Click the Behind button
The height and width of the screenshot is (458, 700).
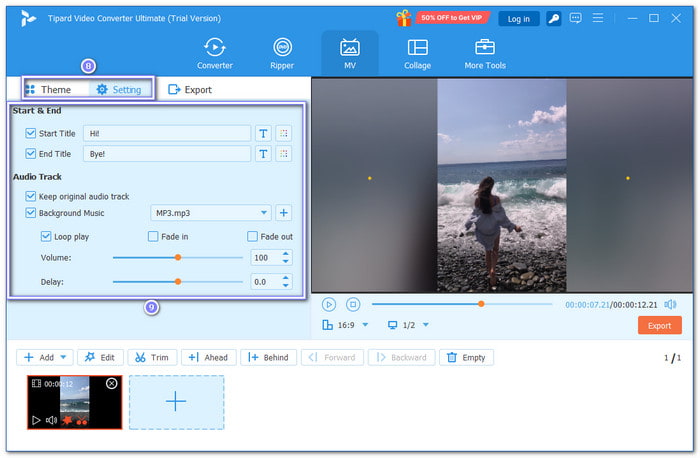268,358
